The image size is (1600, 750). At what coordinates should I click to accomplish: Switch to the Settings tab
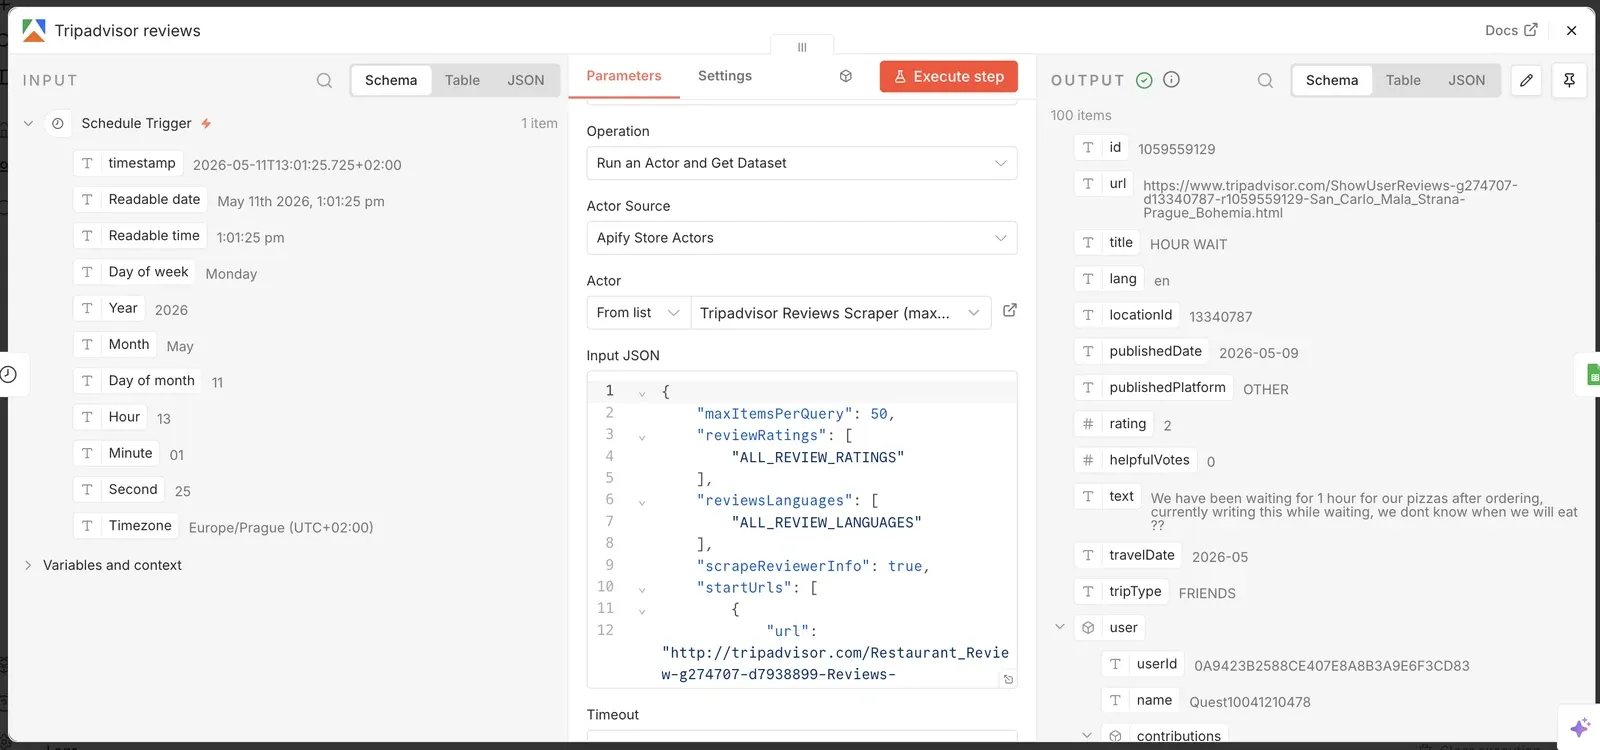coord(725,76)
